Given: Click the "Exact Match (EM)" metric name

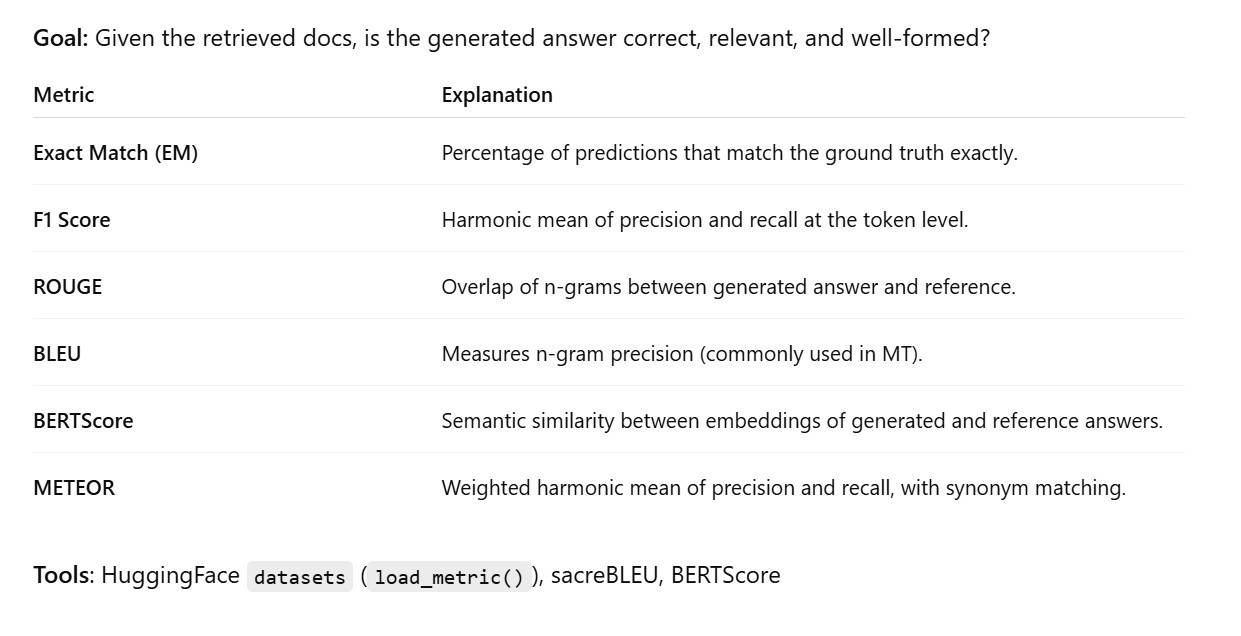Looking at the screenshot, I should click(116, 153).
